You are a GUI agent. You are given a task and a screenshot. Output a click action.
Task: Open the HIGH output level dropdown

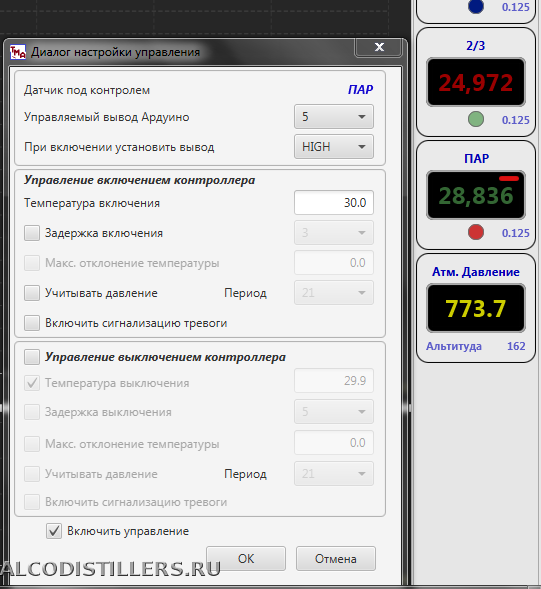point(334,146)
